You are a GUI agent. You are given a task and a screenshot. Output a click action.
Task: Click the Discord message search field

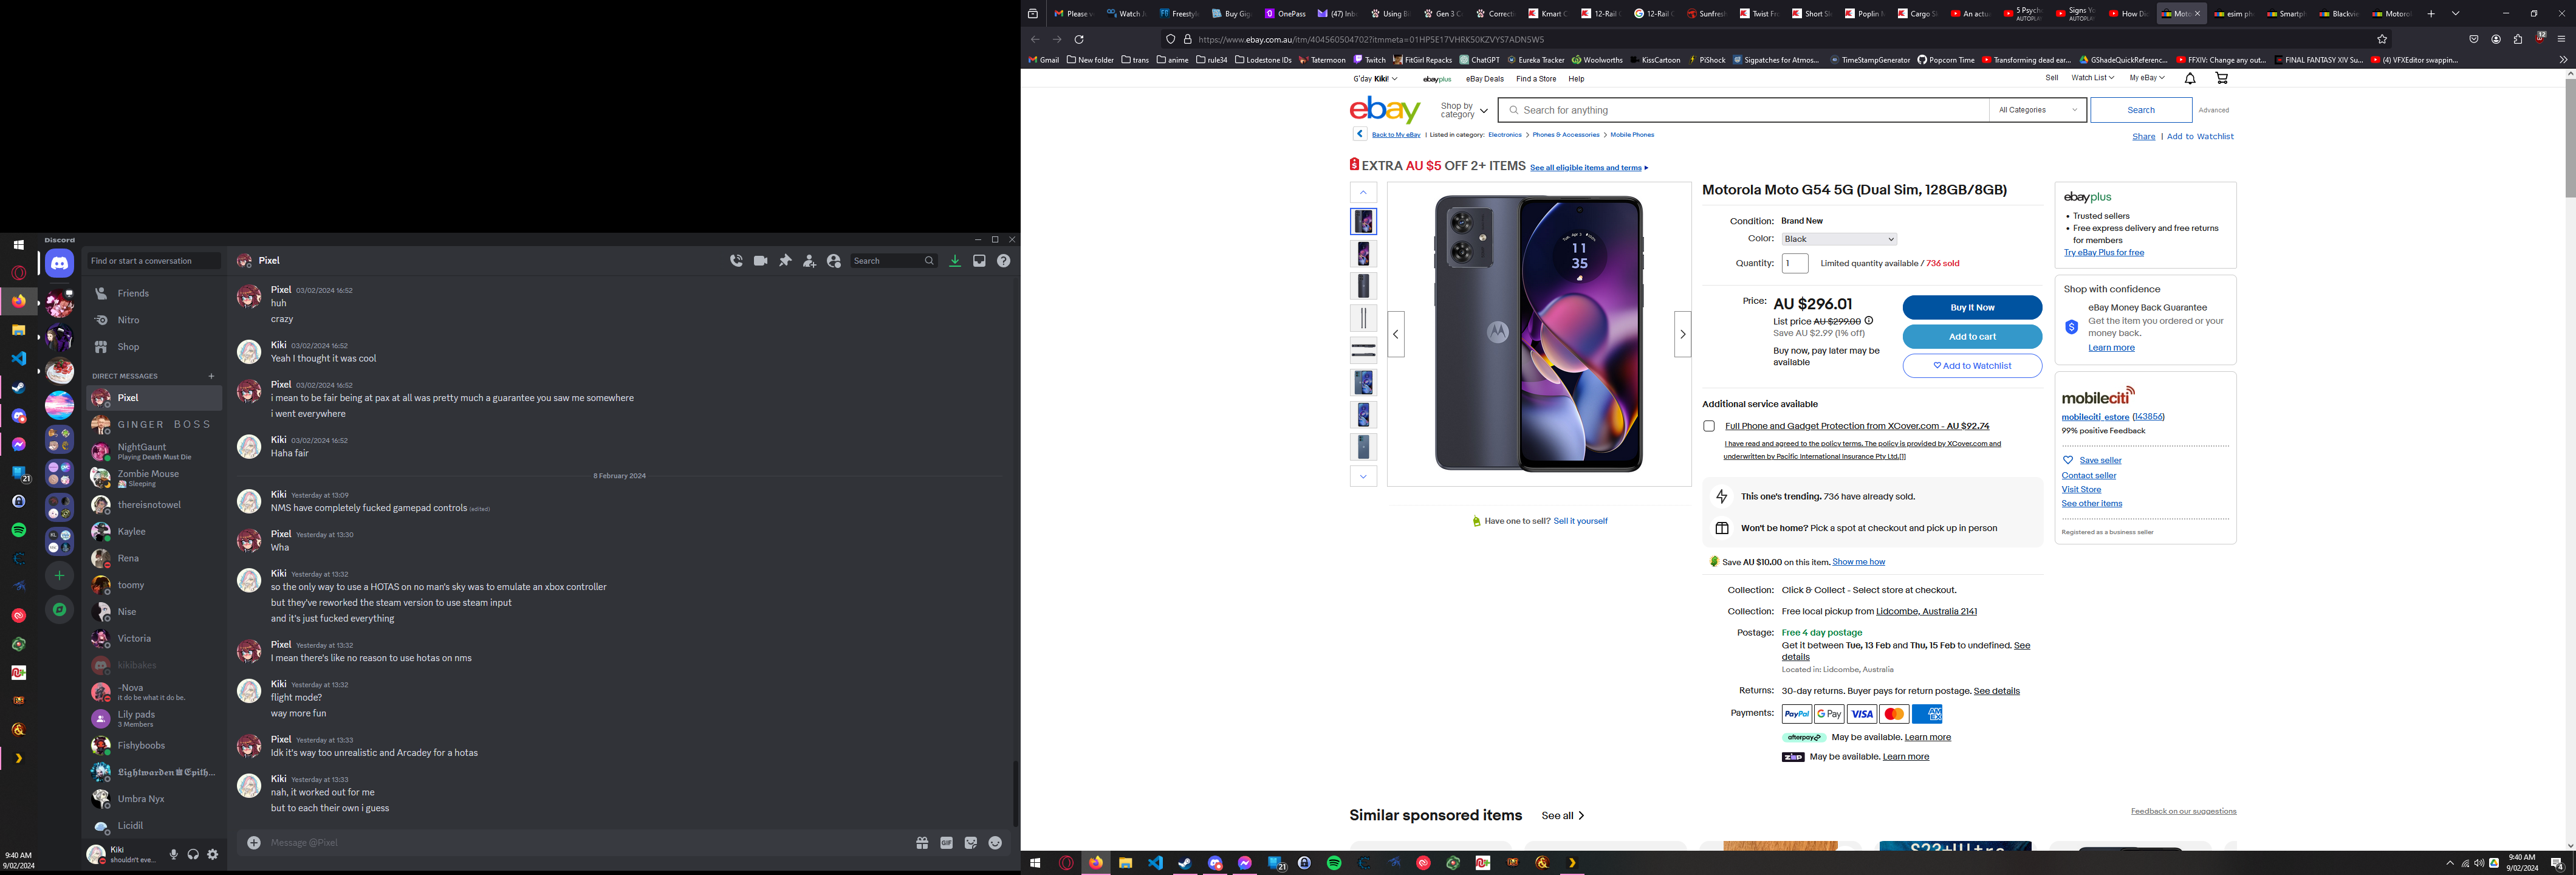tap(893, 261)
